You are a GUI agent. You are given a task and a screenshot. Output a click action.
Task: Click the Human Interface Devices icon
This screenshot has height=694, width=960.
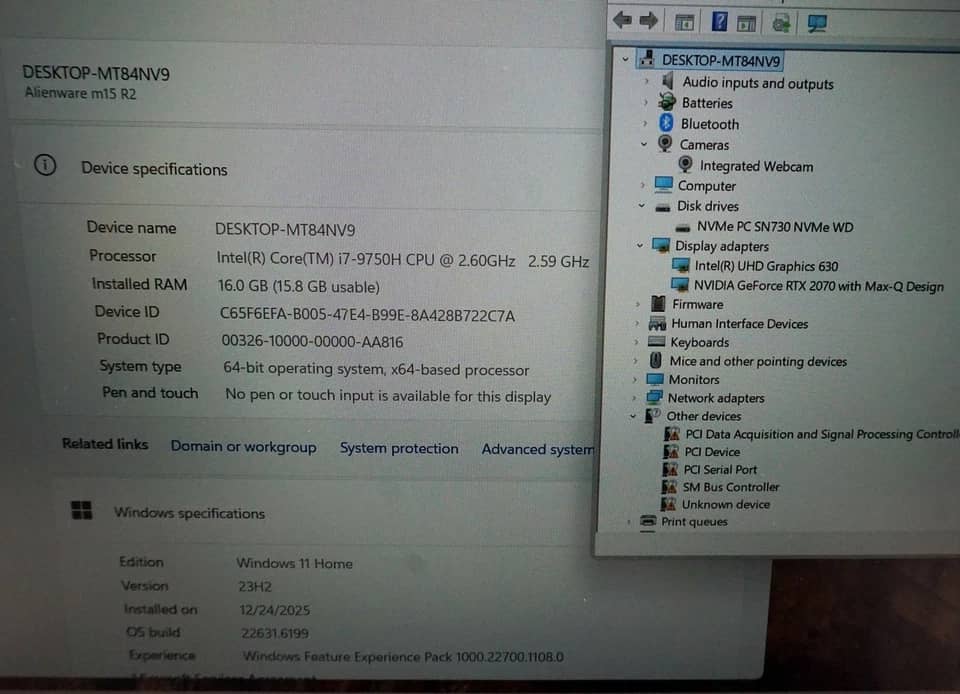tap(657, 323)
